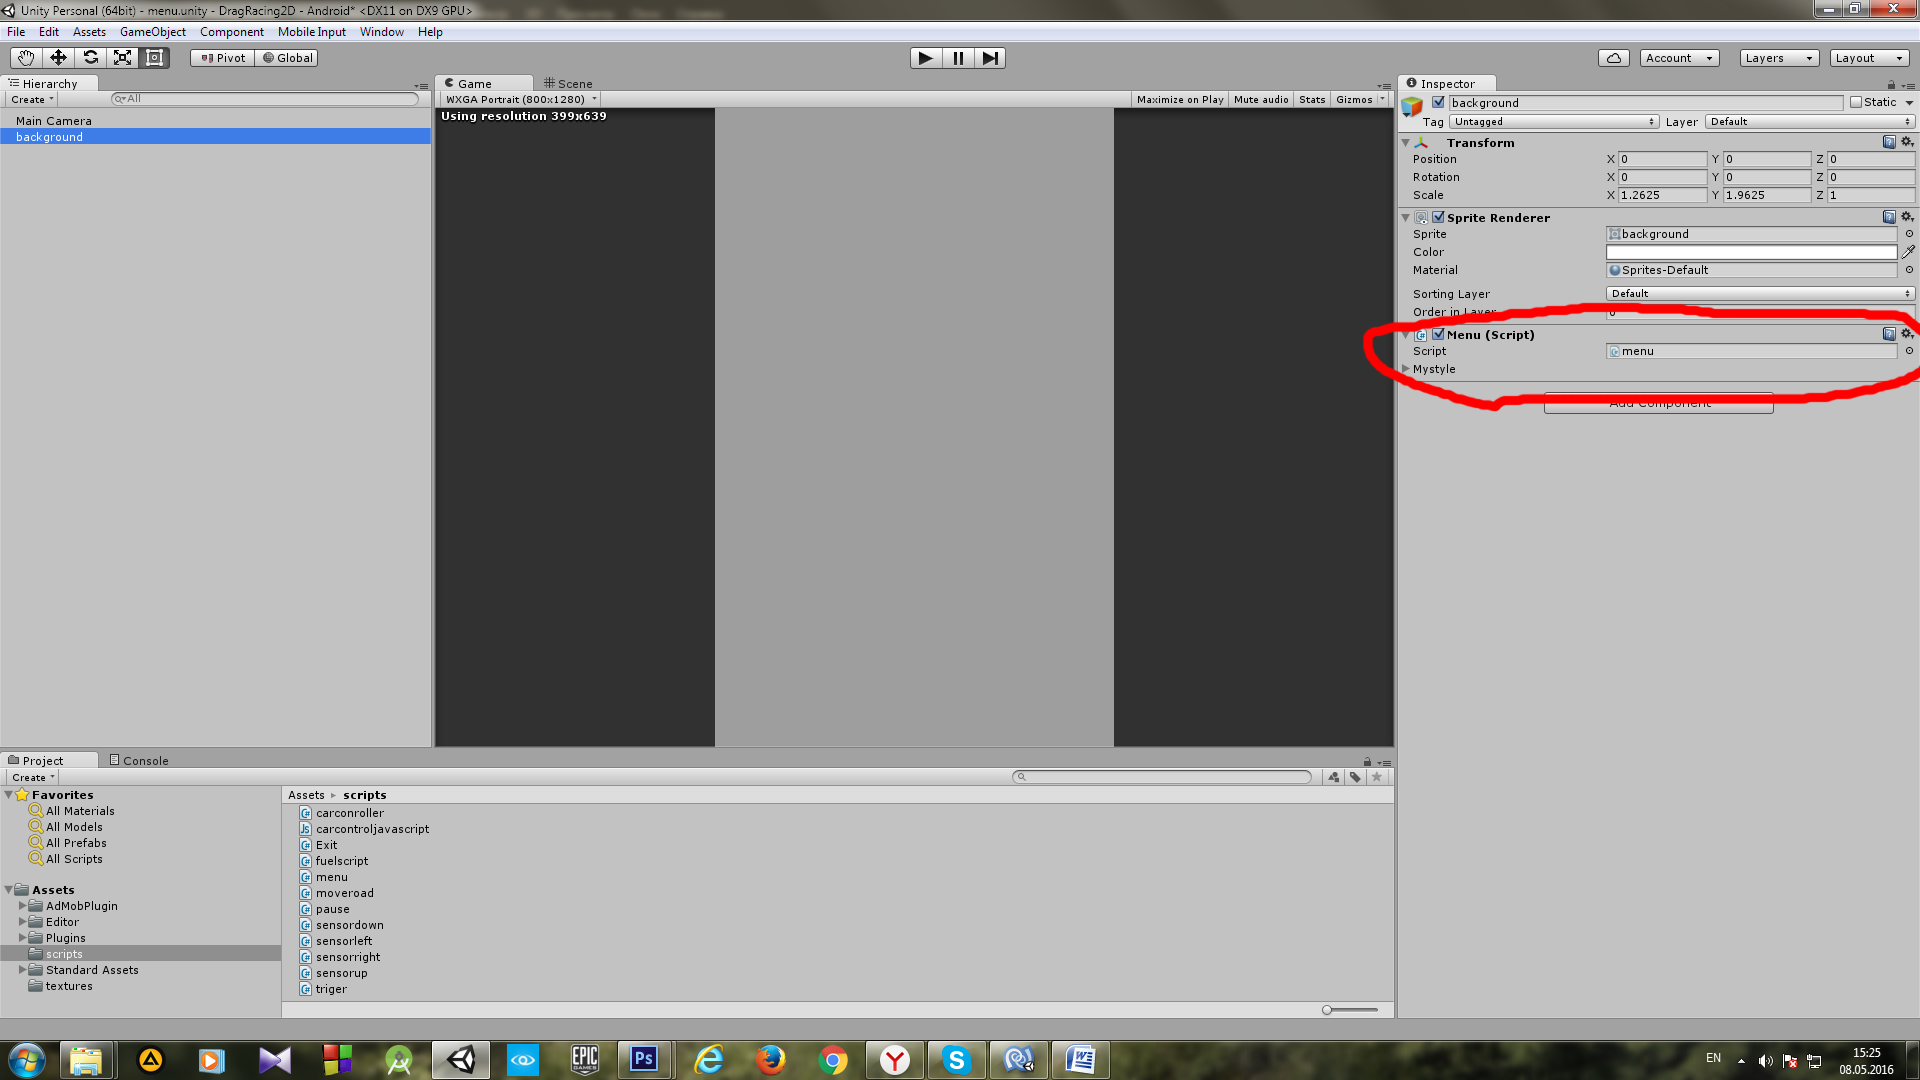This screenshot has height=1080, width=1920.
Task: Select the menu script asset
Action: coord(331,877)
